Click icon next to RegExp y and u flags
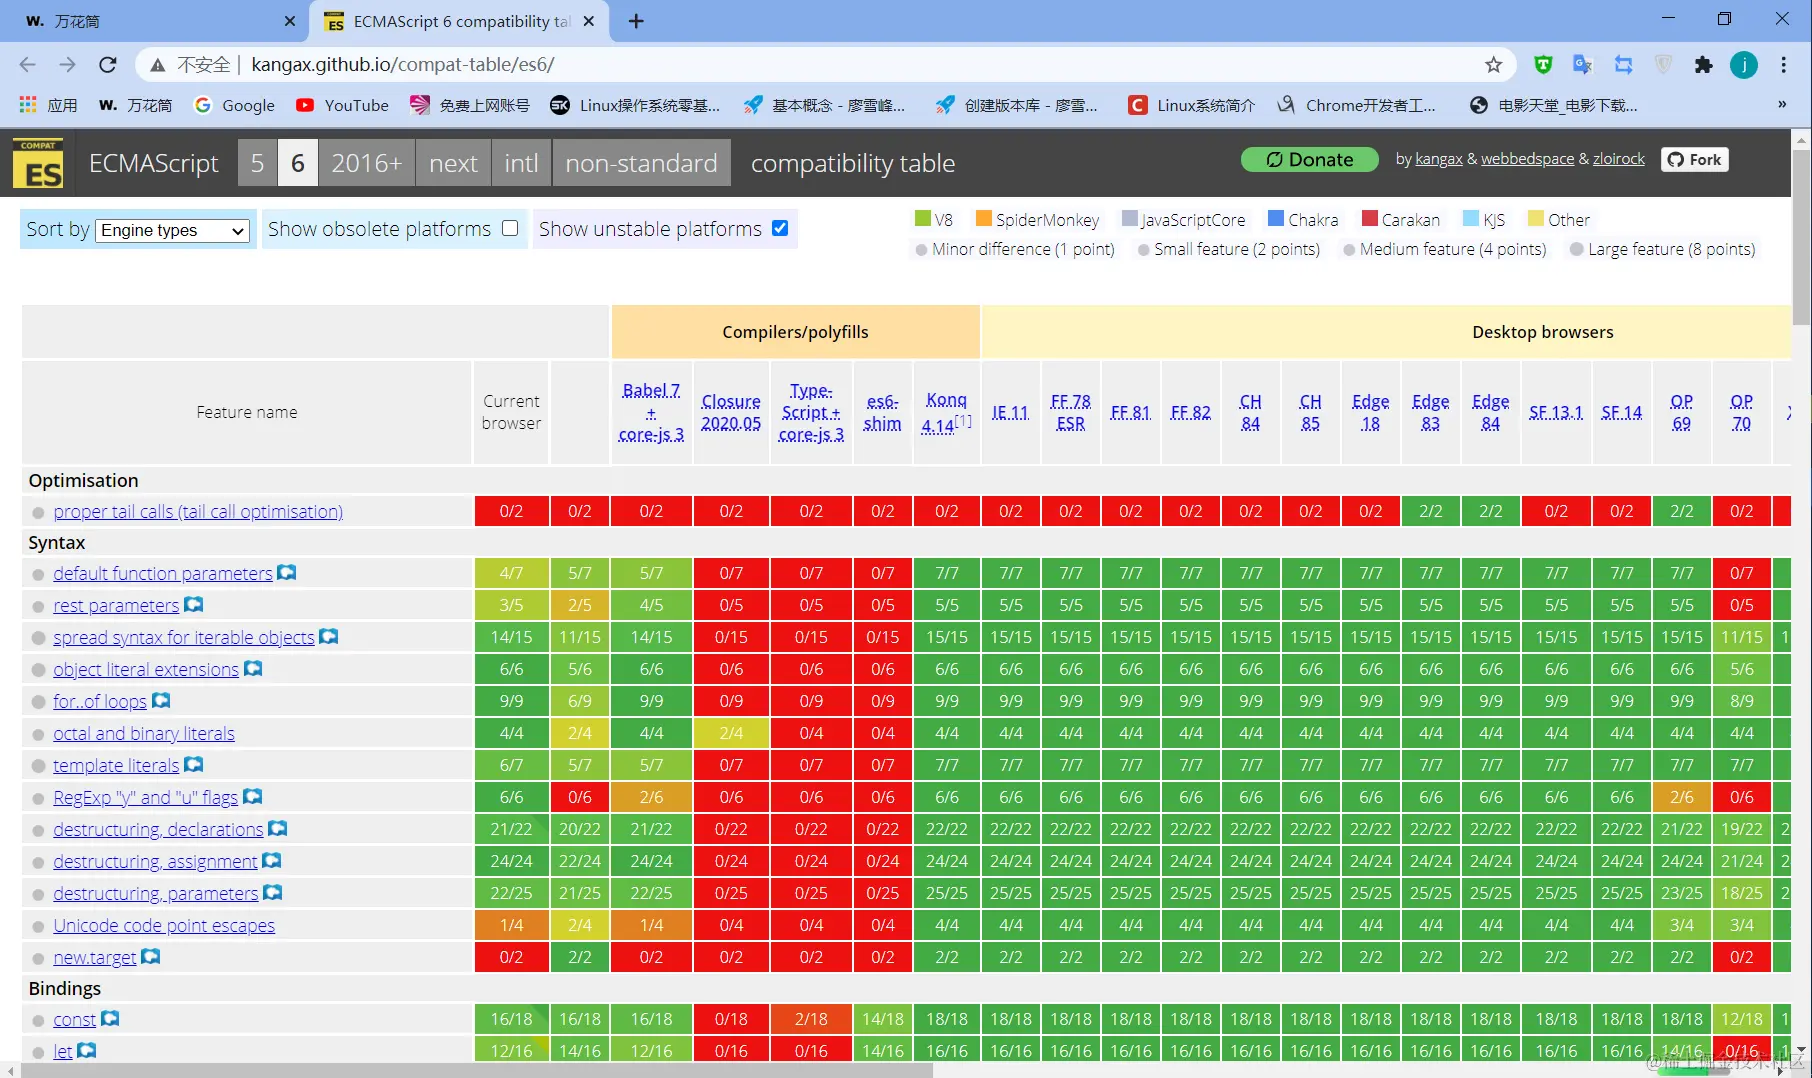Viewport: 1812px width, 1078px height. [252, 796]
